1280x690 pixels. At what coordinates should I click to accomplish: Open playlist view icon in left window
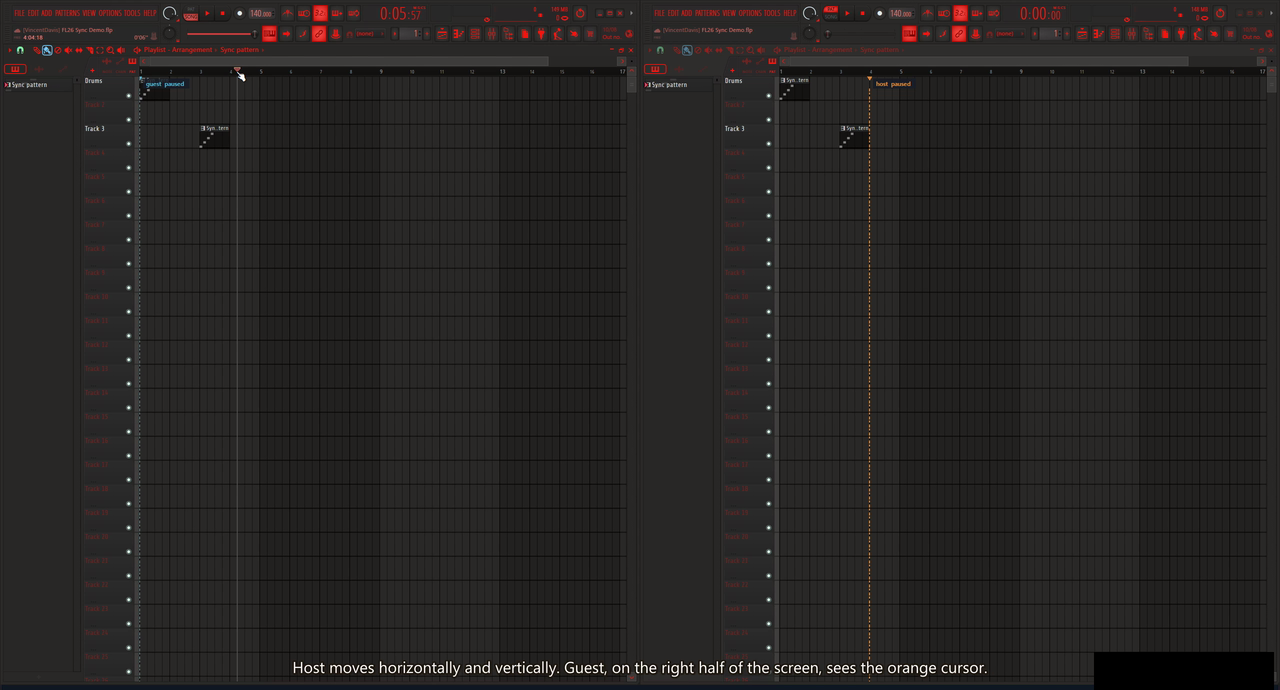[441, 34]
